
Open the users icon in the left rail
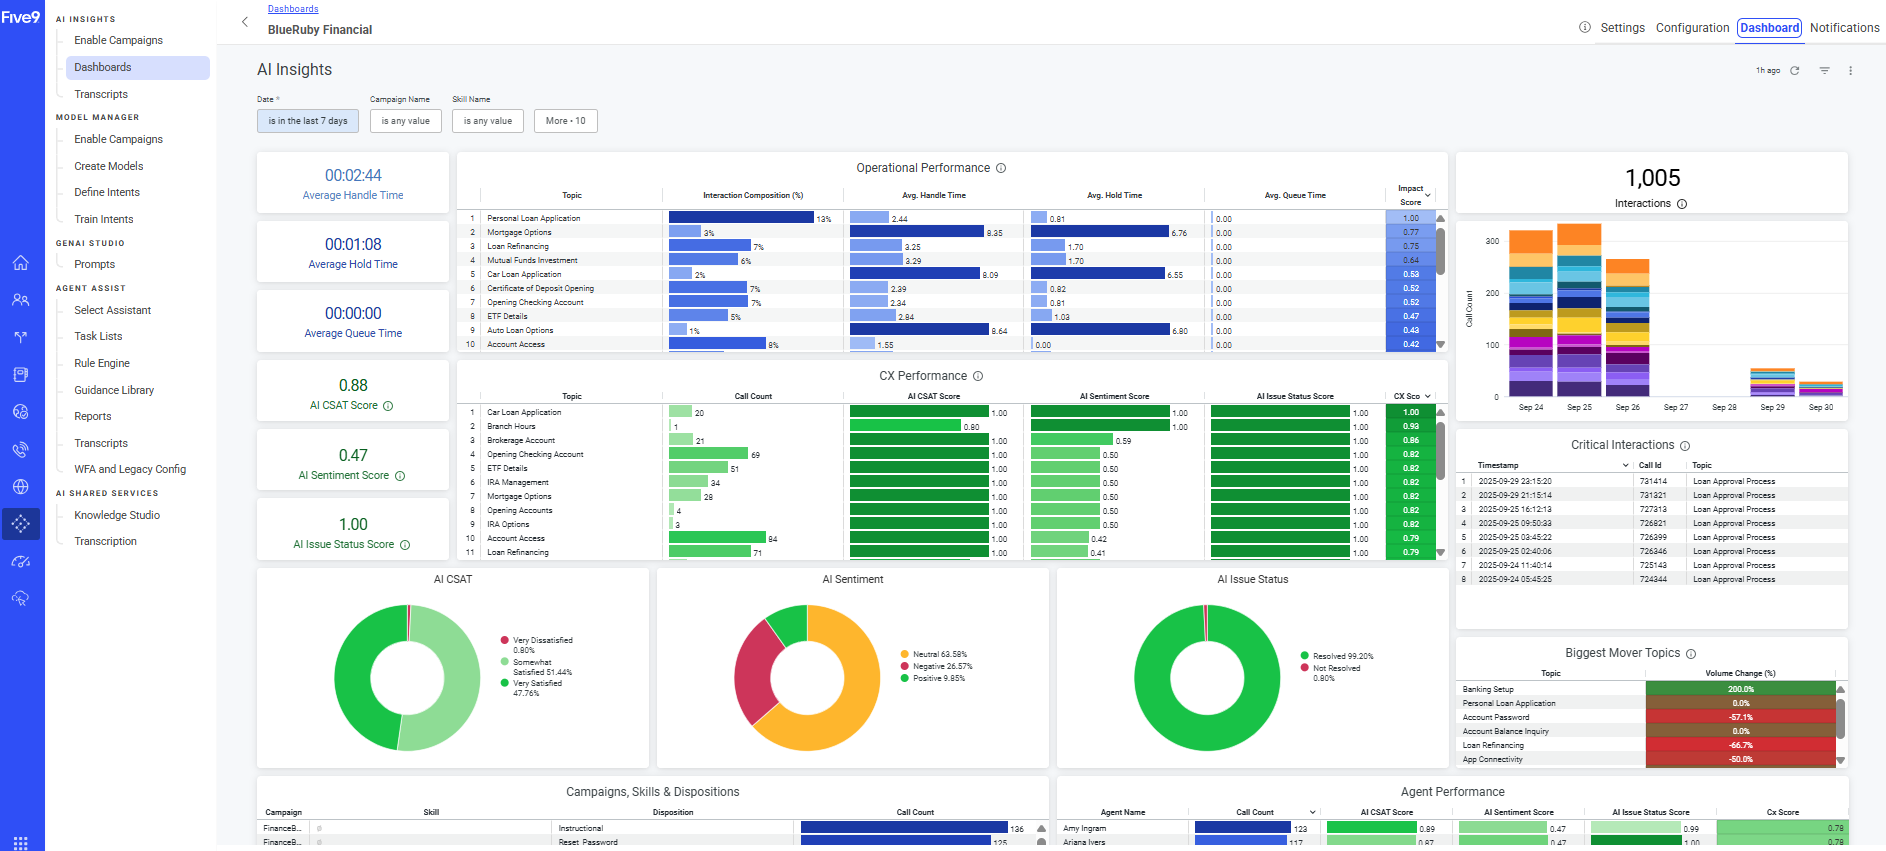(x=20, y=300)
